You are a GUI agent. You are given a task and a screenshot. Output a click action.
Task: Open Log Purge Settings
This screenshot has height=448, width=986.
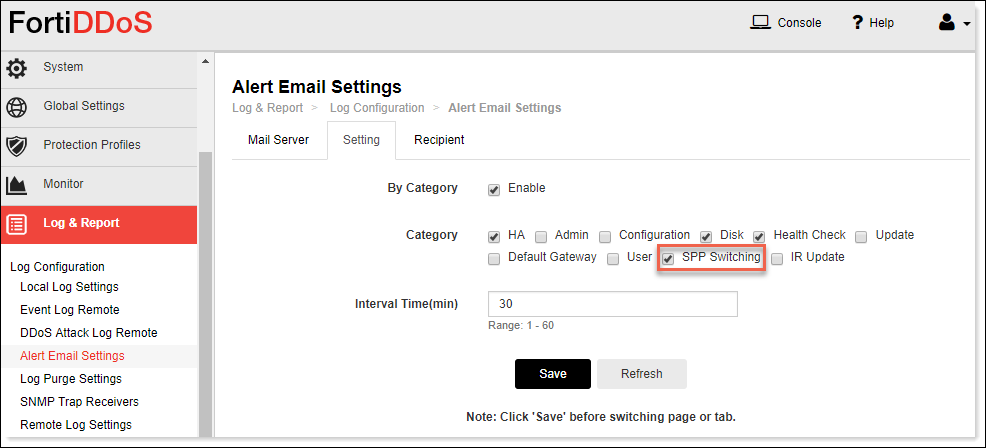[71, 379]
